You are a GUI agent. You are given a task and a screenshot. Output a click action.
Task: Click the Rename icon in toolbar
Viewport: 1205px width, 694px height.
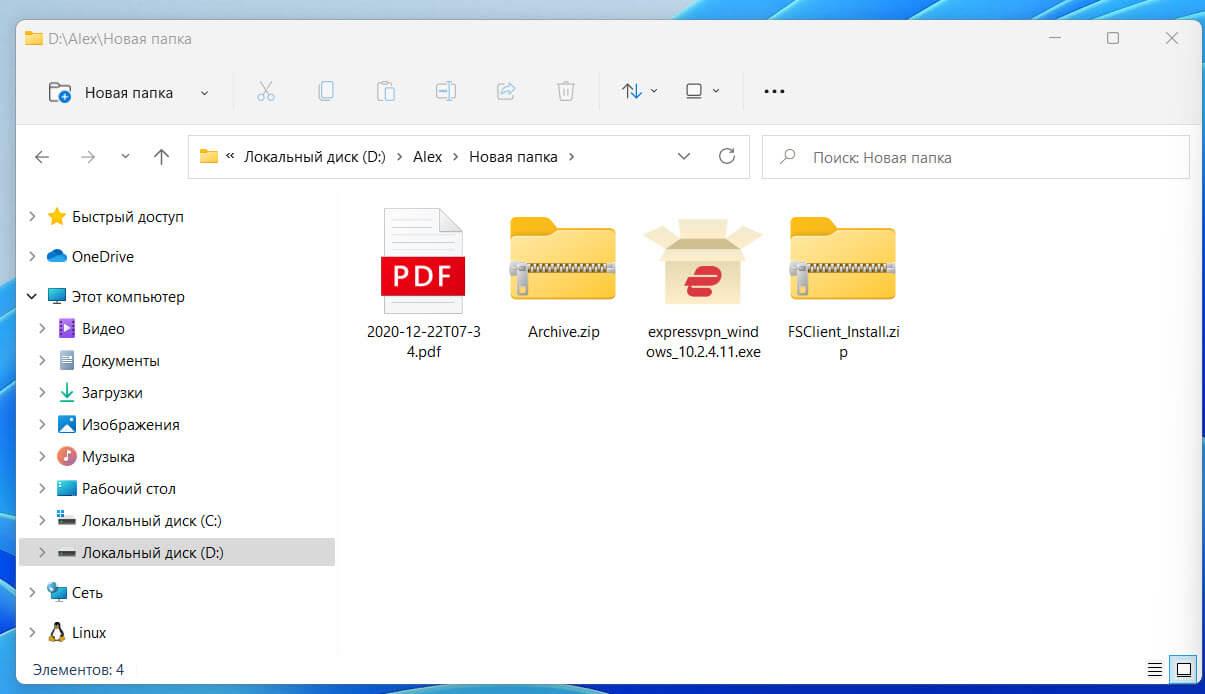[x=446, y=91]
